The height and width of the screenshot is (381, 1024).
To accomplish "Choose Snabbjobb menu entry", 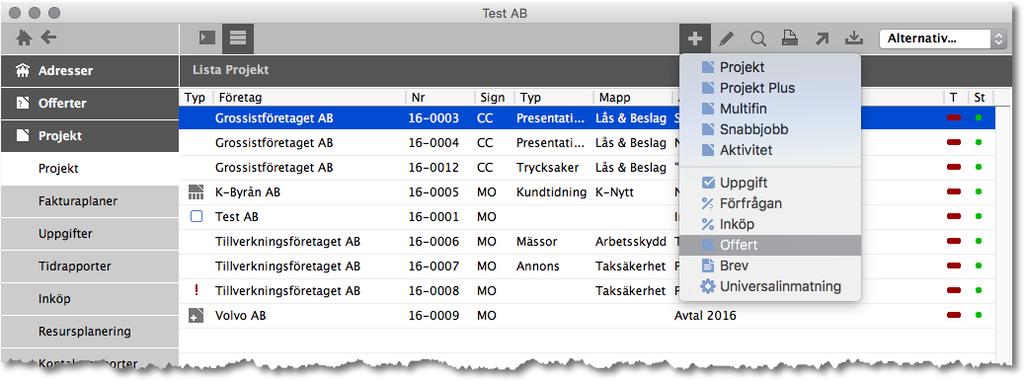I will 771,129.
